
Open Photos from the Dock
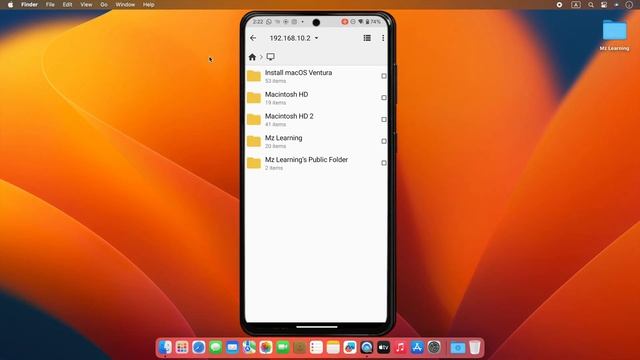[266, 347]
